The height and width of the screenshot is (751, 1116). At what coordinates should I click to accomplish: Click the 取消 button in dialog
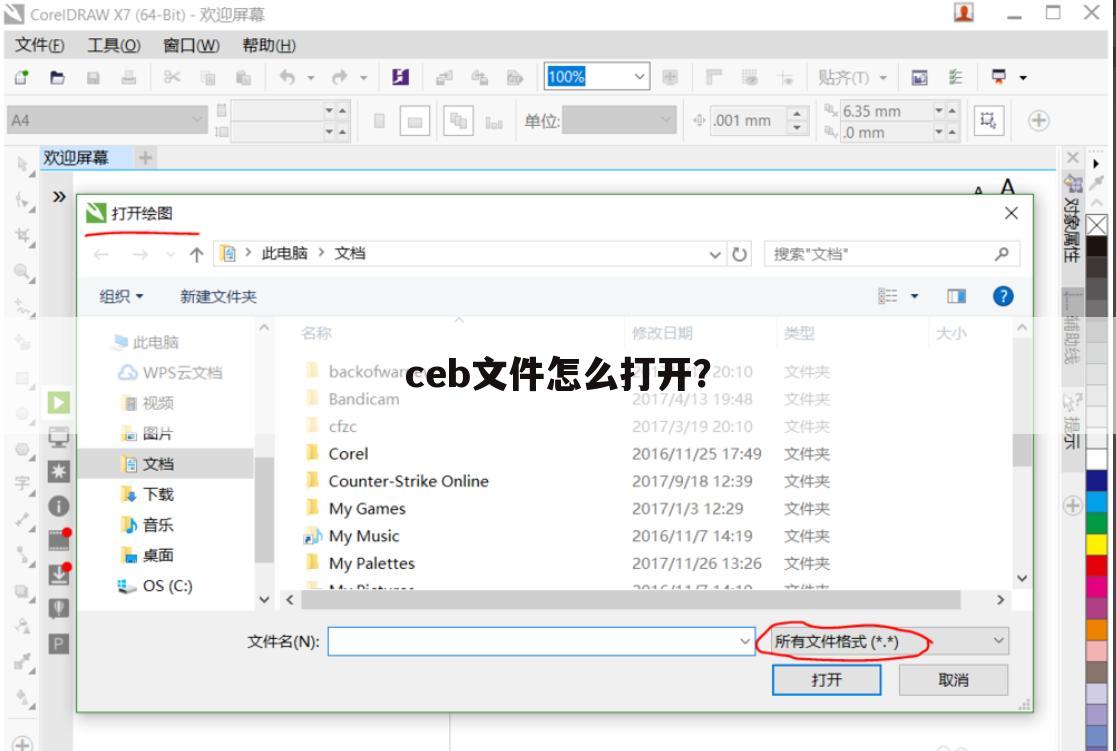pos(953,680)
